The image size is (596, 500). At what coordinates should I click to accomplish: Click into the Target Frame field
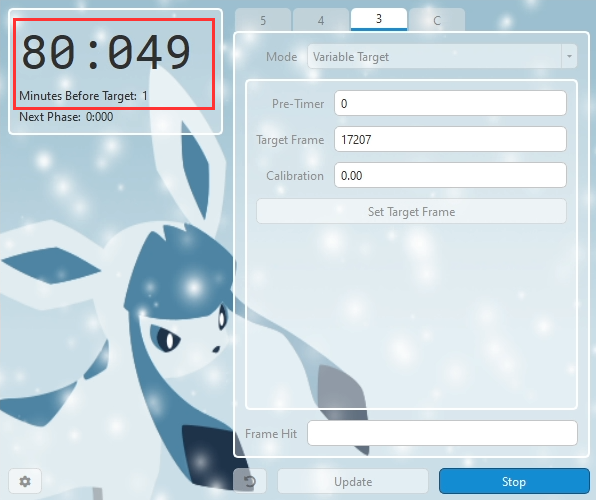[450, 139]
